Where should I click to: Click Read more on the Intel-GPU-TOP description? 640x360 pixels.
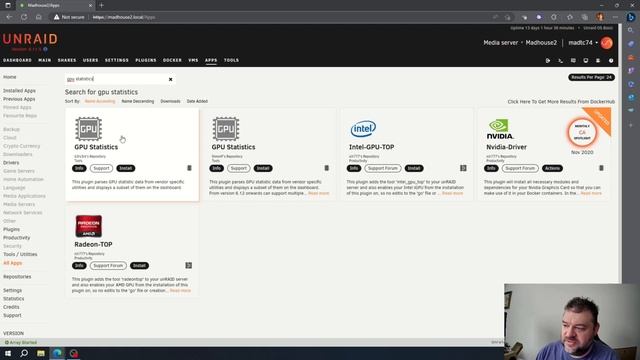[452, 193]
